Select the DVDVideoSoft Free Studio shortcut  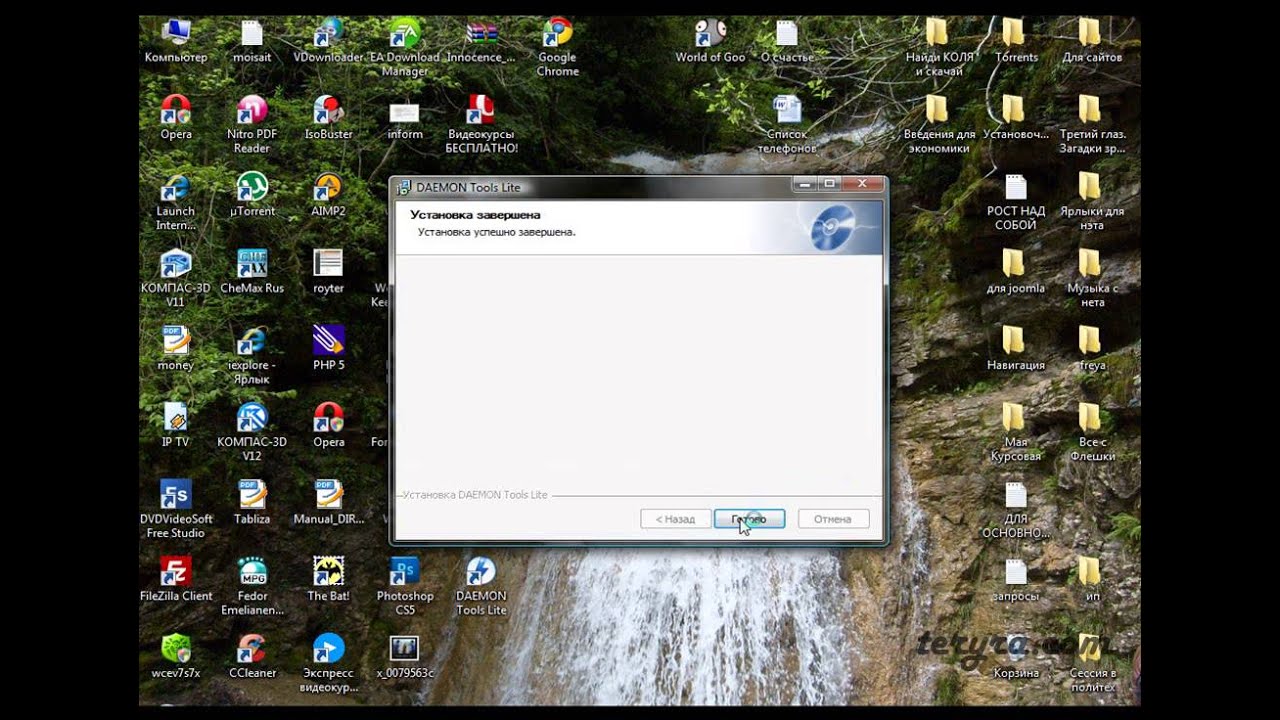coord(176,509)
